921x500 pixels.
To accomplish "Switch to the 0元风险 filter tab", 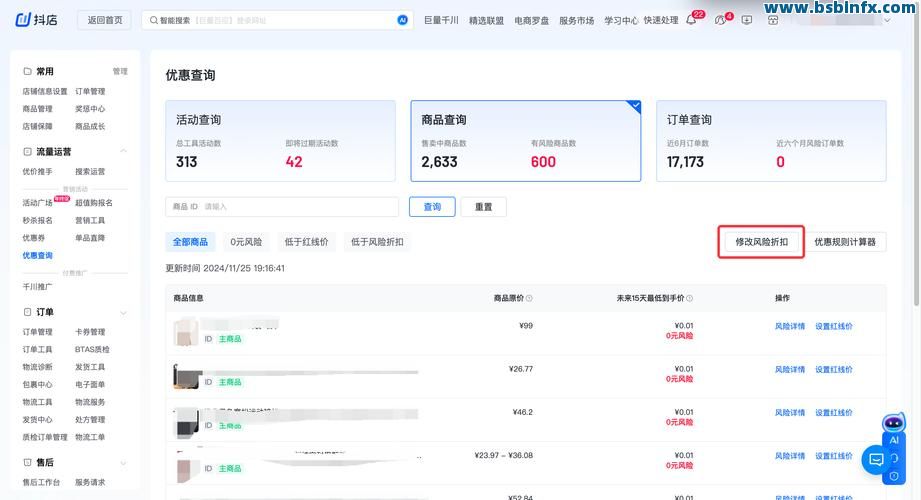I will click(246, 242).
